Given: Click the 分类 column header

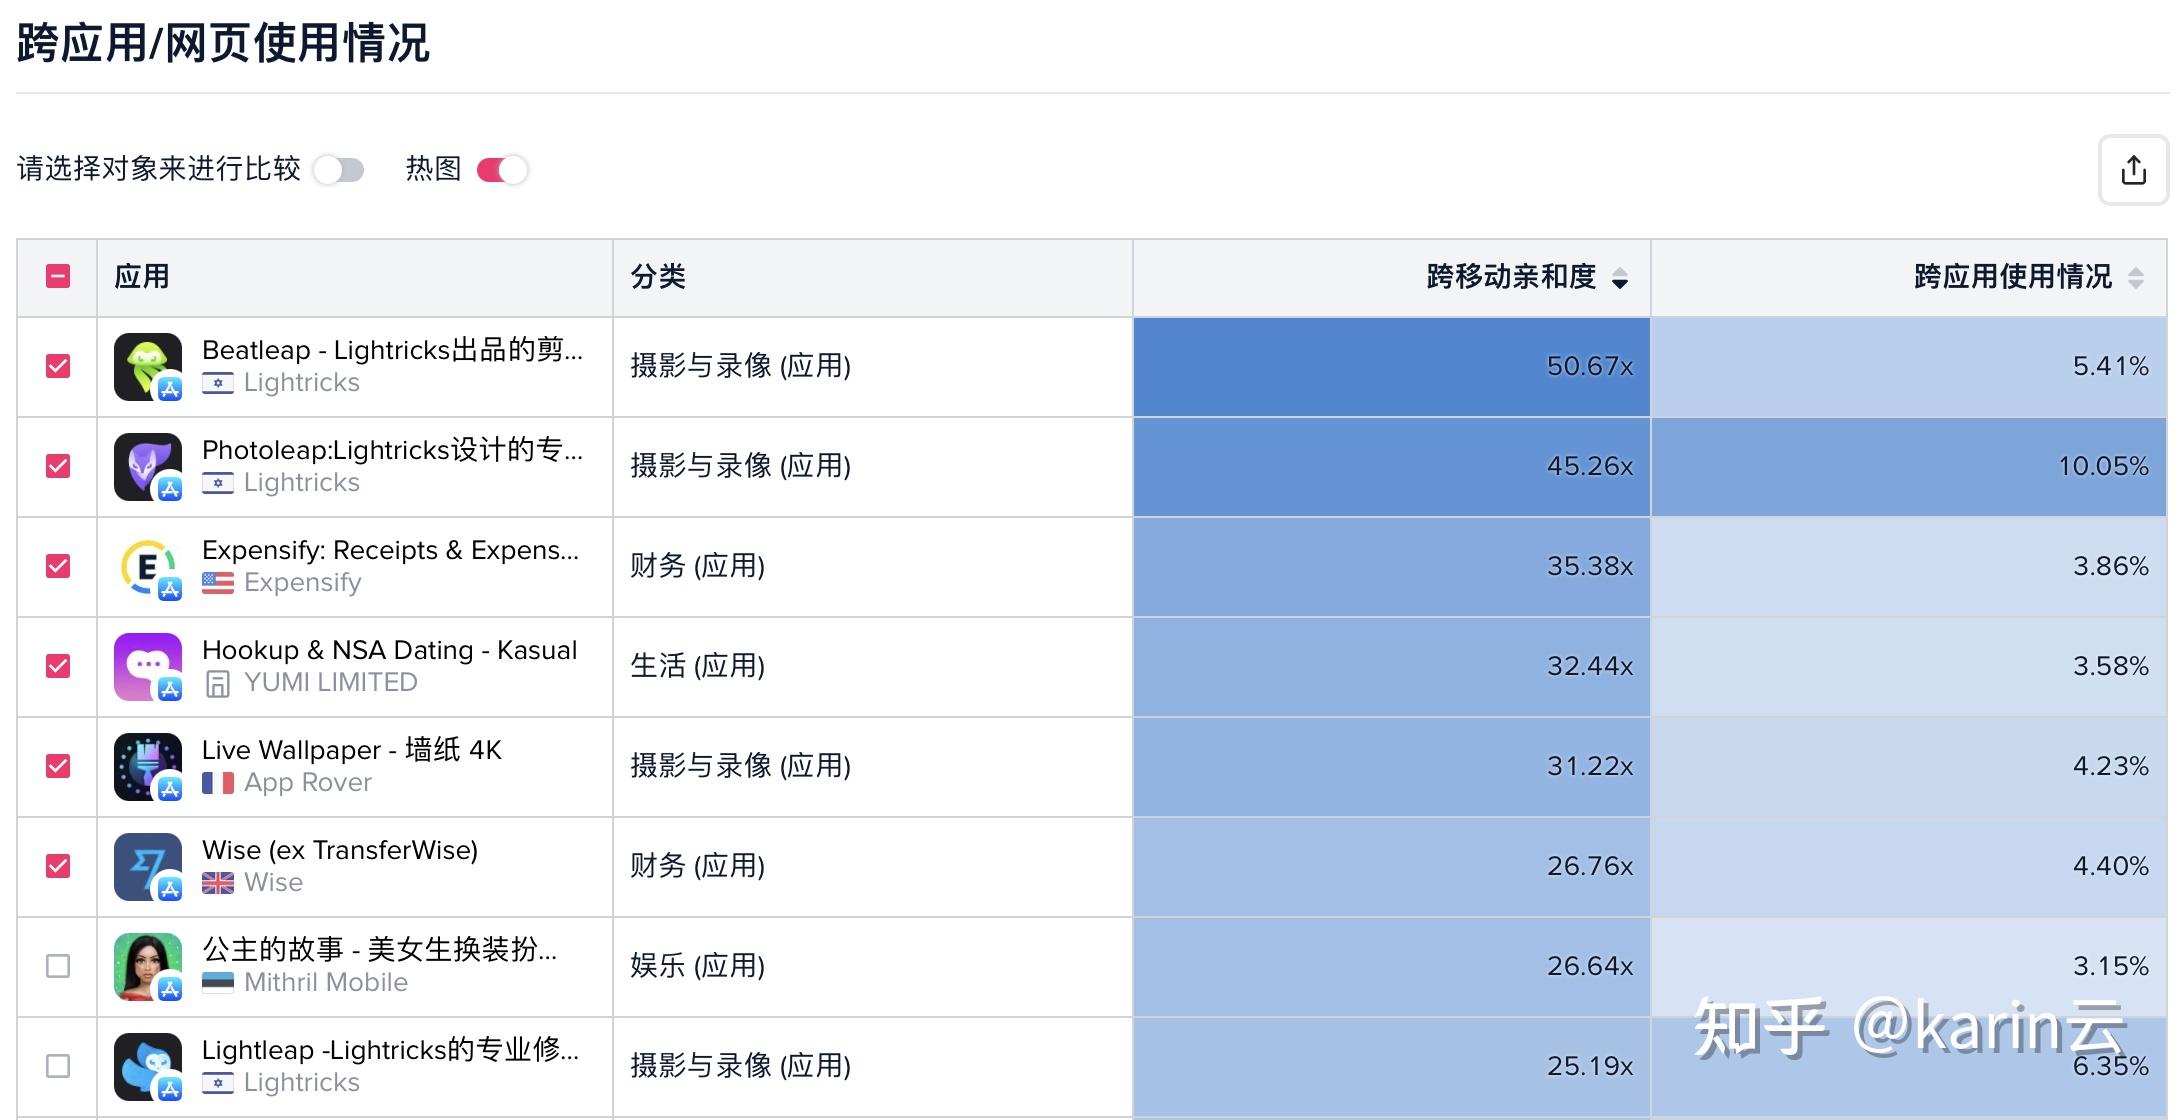Looking at the screenshot, I should [x=658, y=277].
